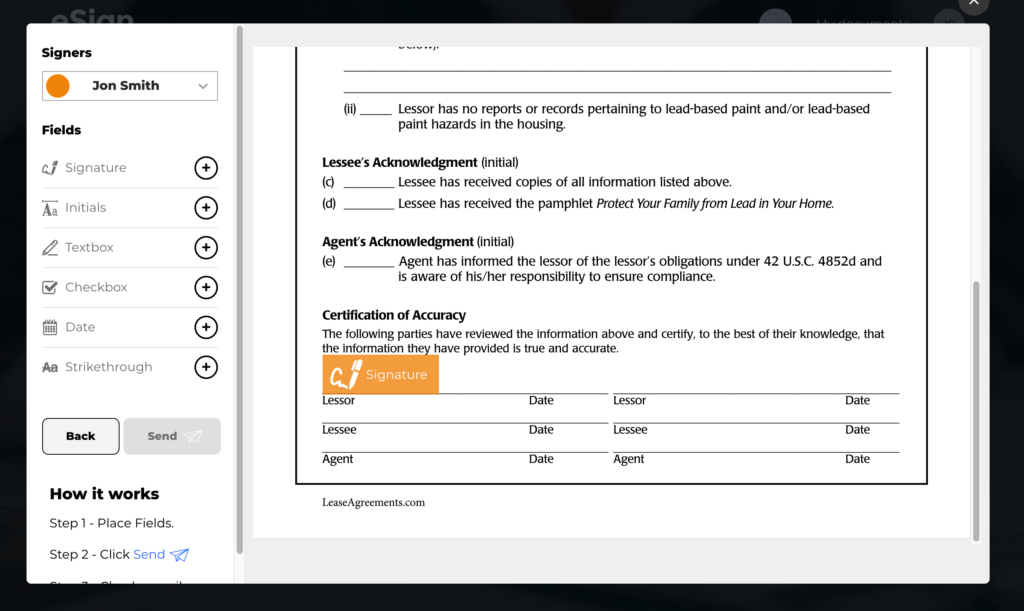The image size is (1024, 611).
Task: Expand the Initials field using its plus control
Action: point(205,208)
